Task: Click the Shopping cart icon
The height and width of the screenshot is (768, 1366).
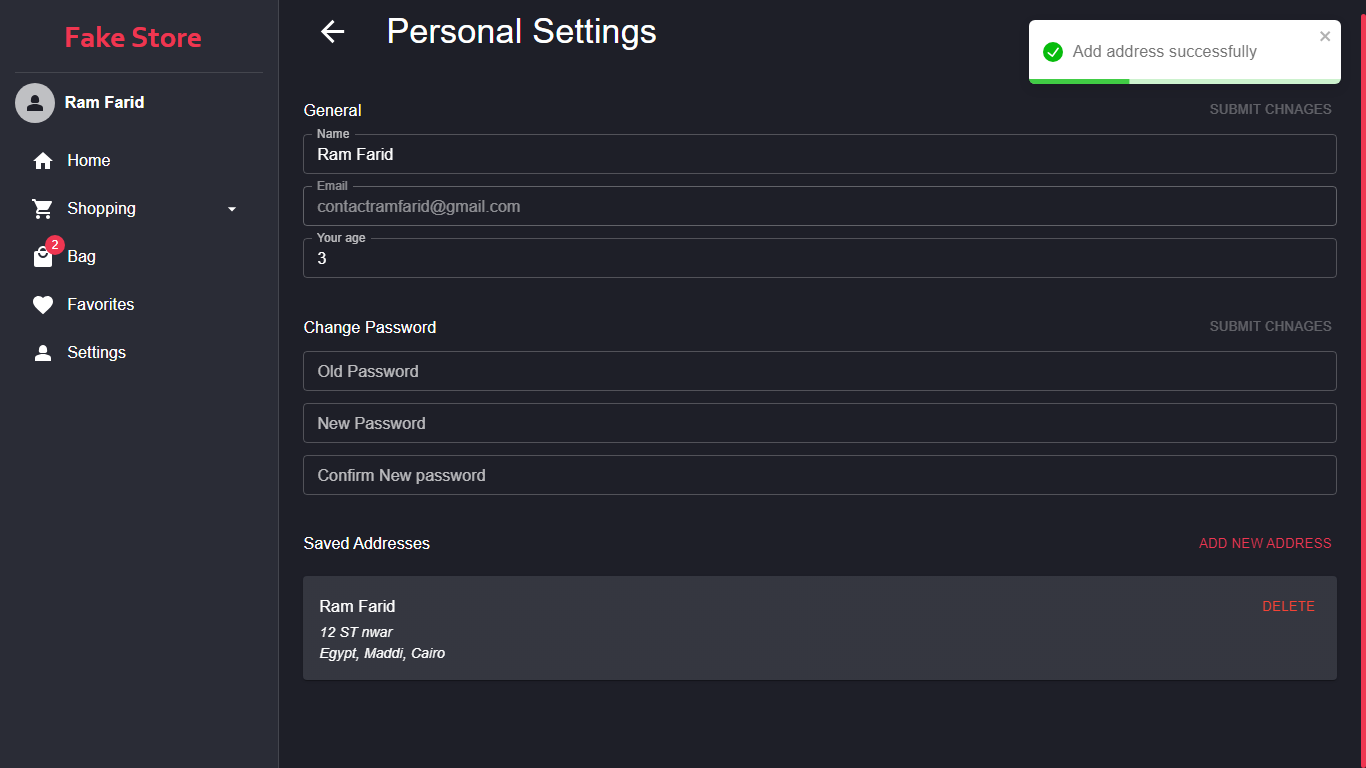Action: pos(43,209)
